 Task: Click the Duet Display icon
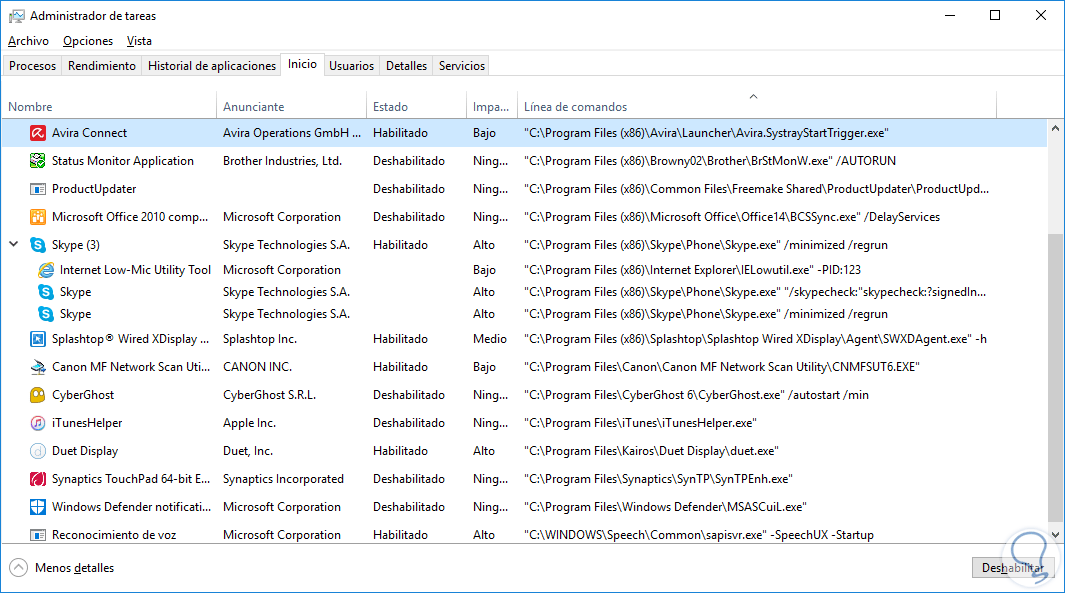(x=38, y=451)
